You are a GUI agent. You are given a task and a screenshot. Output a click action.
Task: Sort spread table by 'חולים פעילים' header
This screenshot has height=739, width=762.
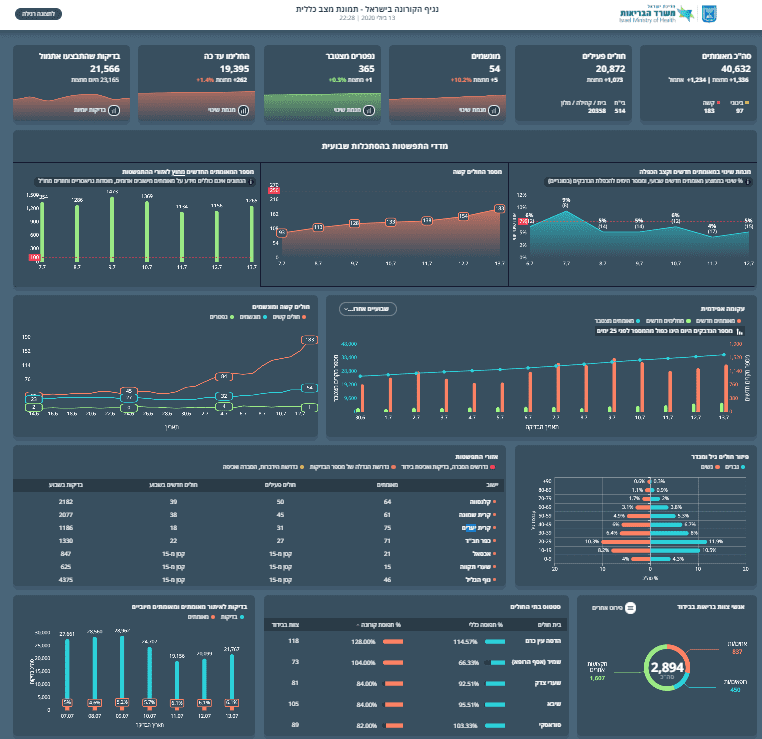click(x=280, y=485)
